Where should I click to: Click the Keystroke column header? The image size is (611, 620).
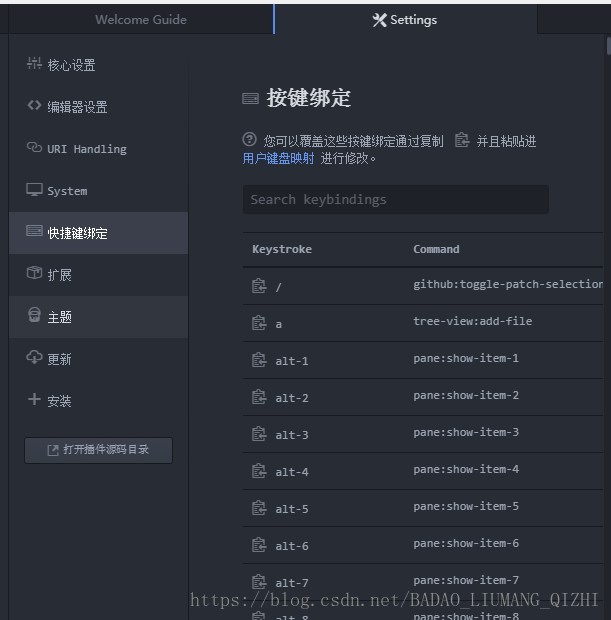coord(282,249)
